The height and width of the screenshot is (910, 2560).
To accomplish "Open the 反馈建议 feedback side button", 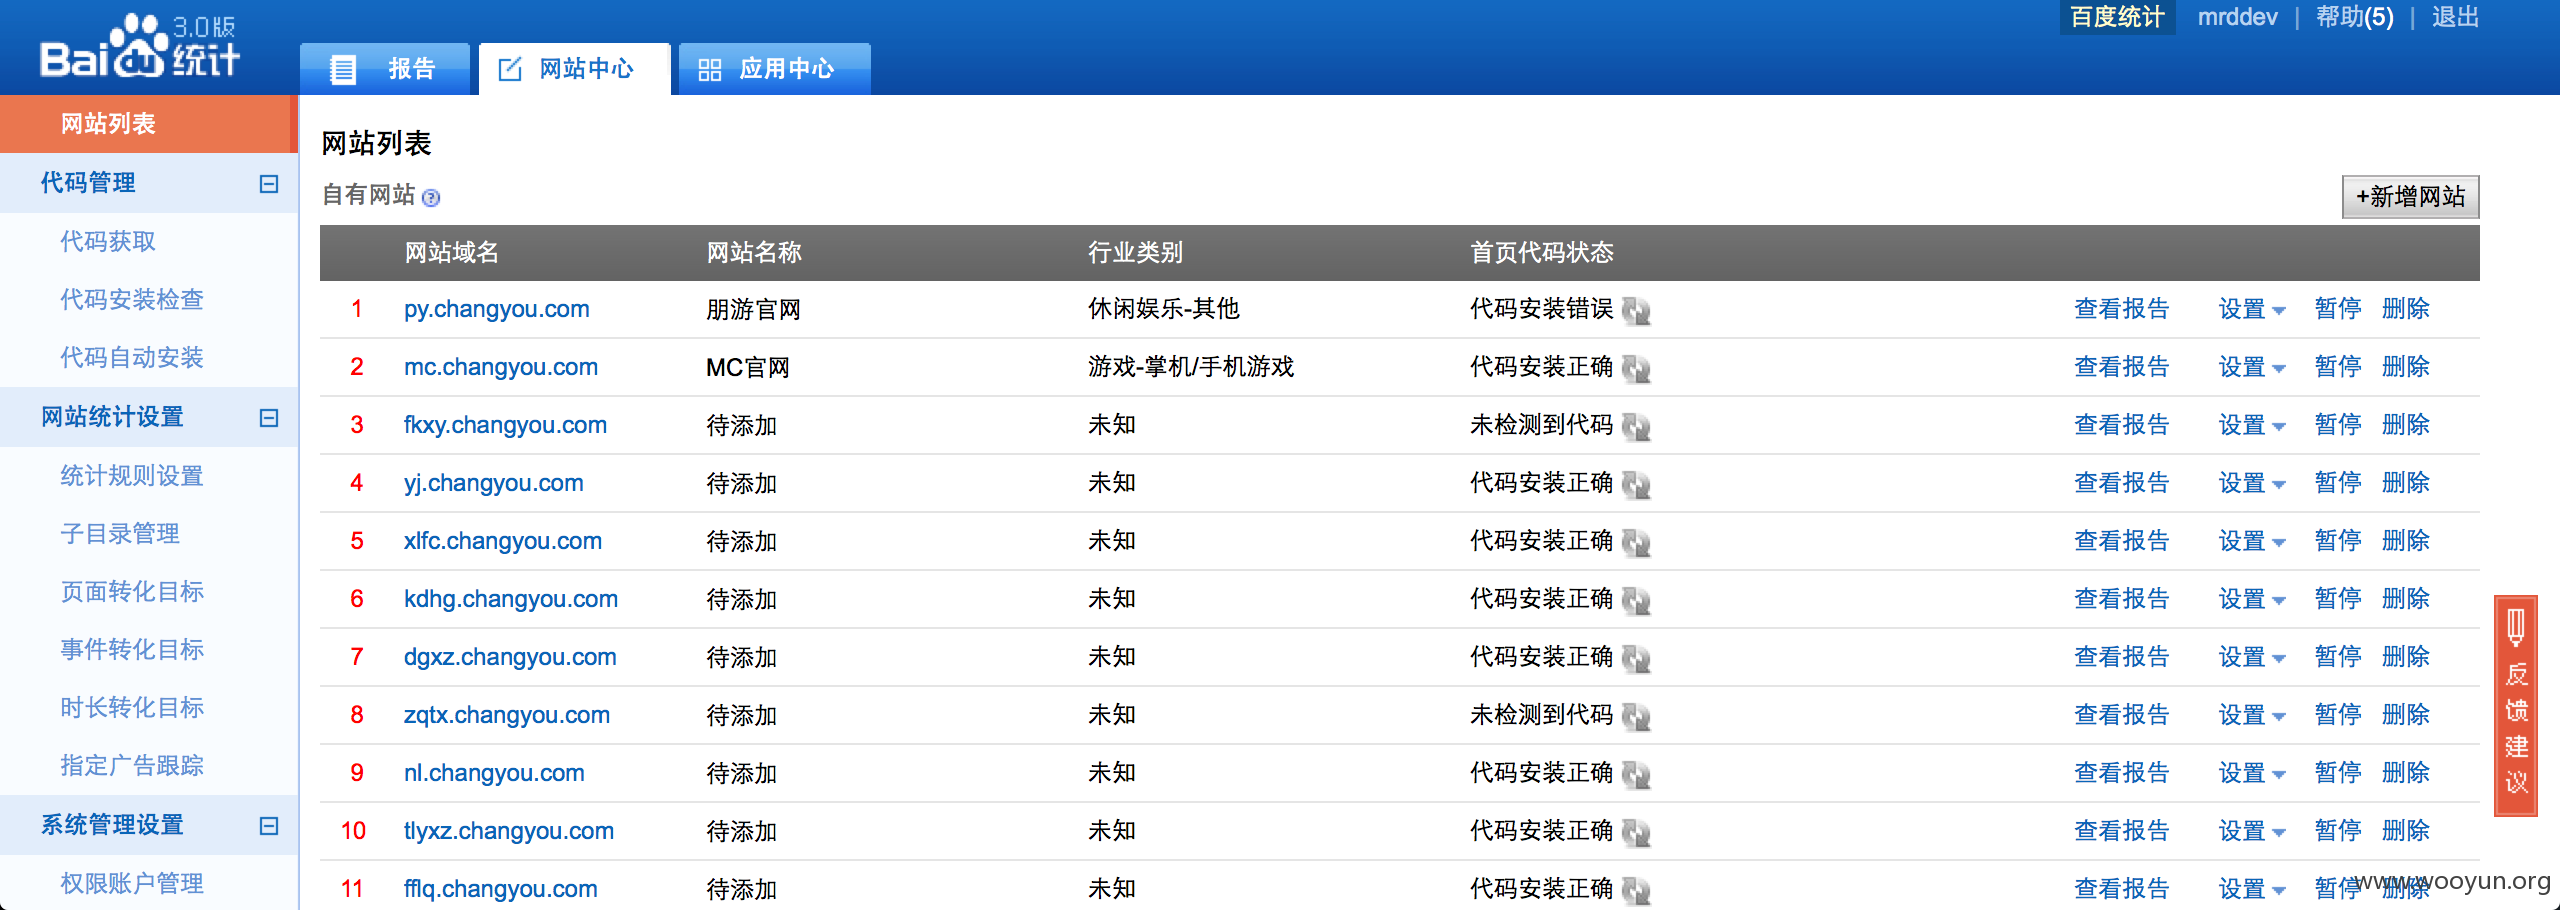I will click(x=2516, y=706).
